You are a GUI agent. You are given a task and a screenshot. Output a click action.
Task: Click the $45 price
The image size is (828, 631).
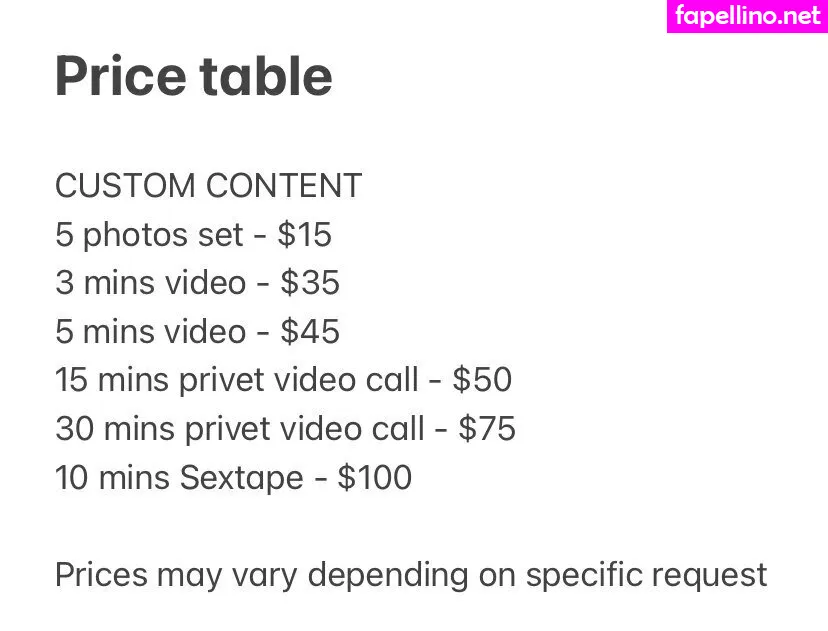tap(310, 332)
